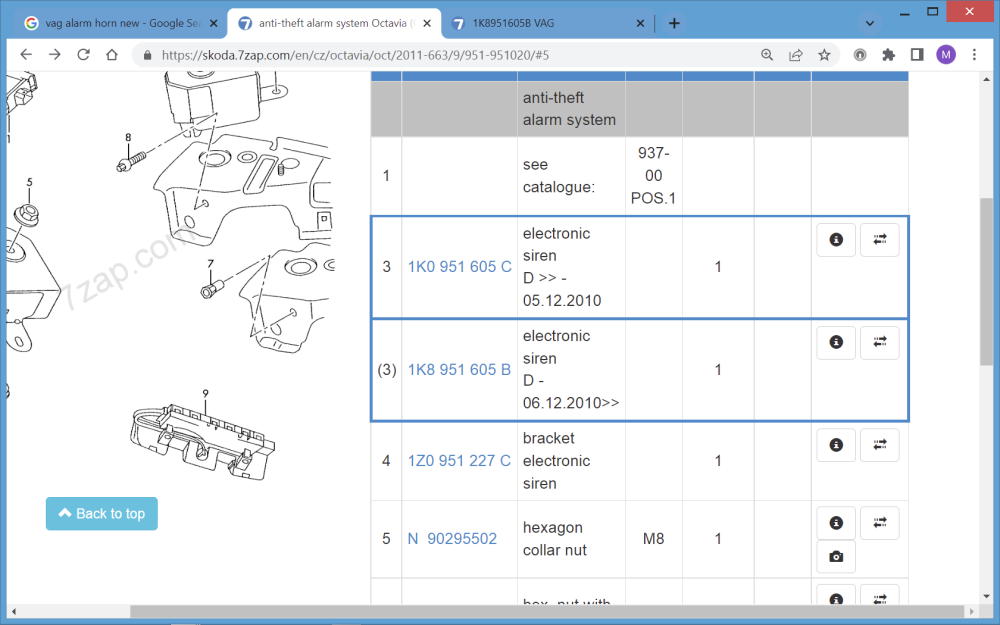The image size is (1000, 625).
Task: Open part number 1Z0 951 227 C link
Action: pyautogui.click(x=459, y=461)
